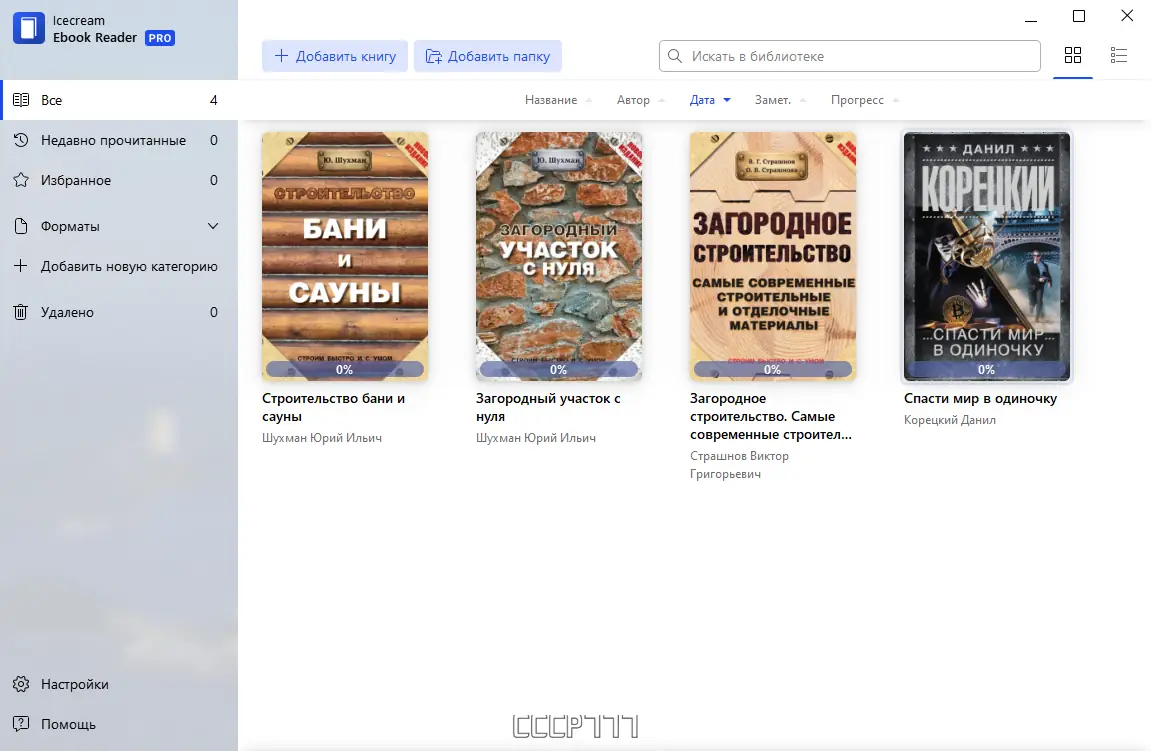
Task: Click the star icon for Избранное
Action: 21,180
